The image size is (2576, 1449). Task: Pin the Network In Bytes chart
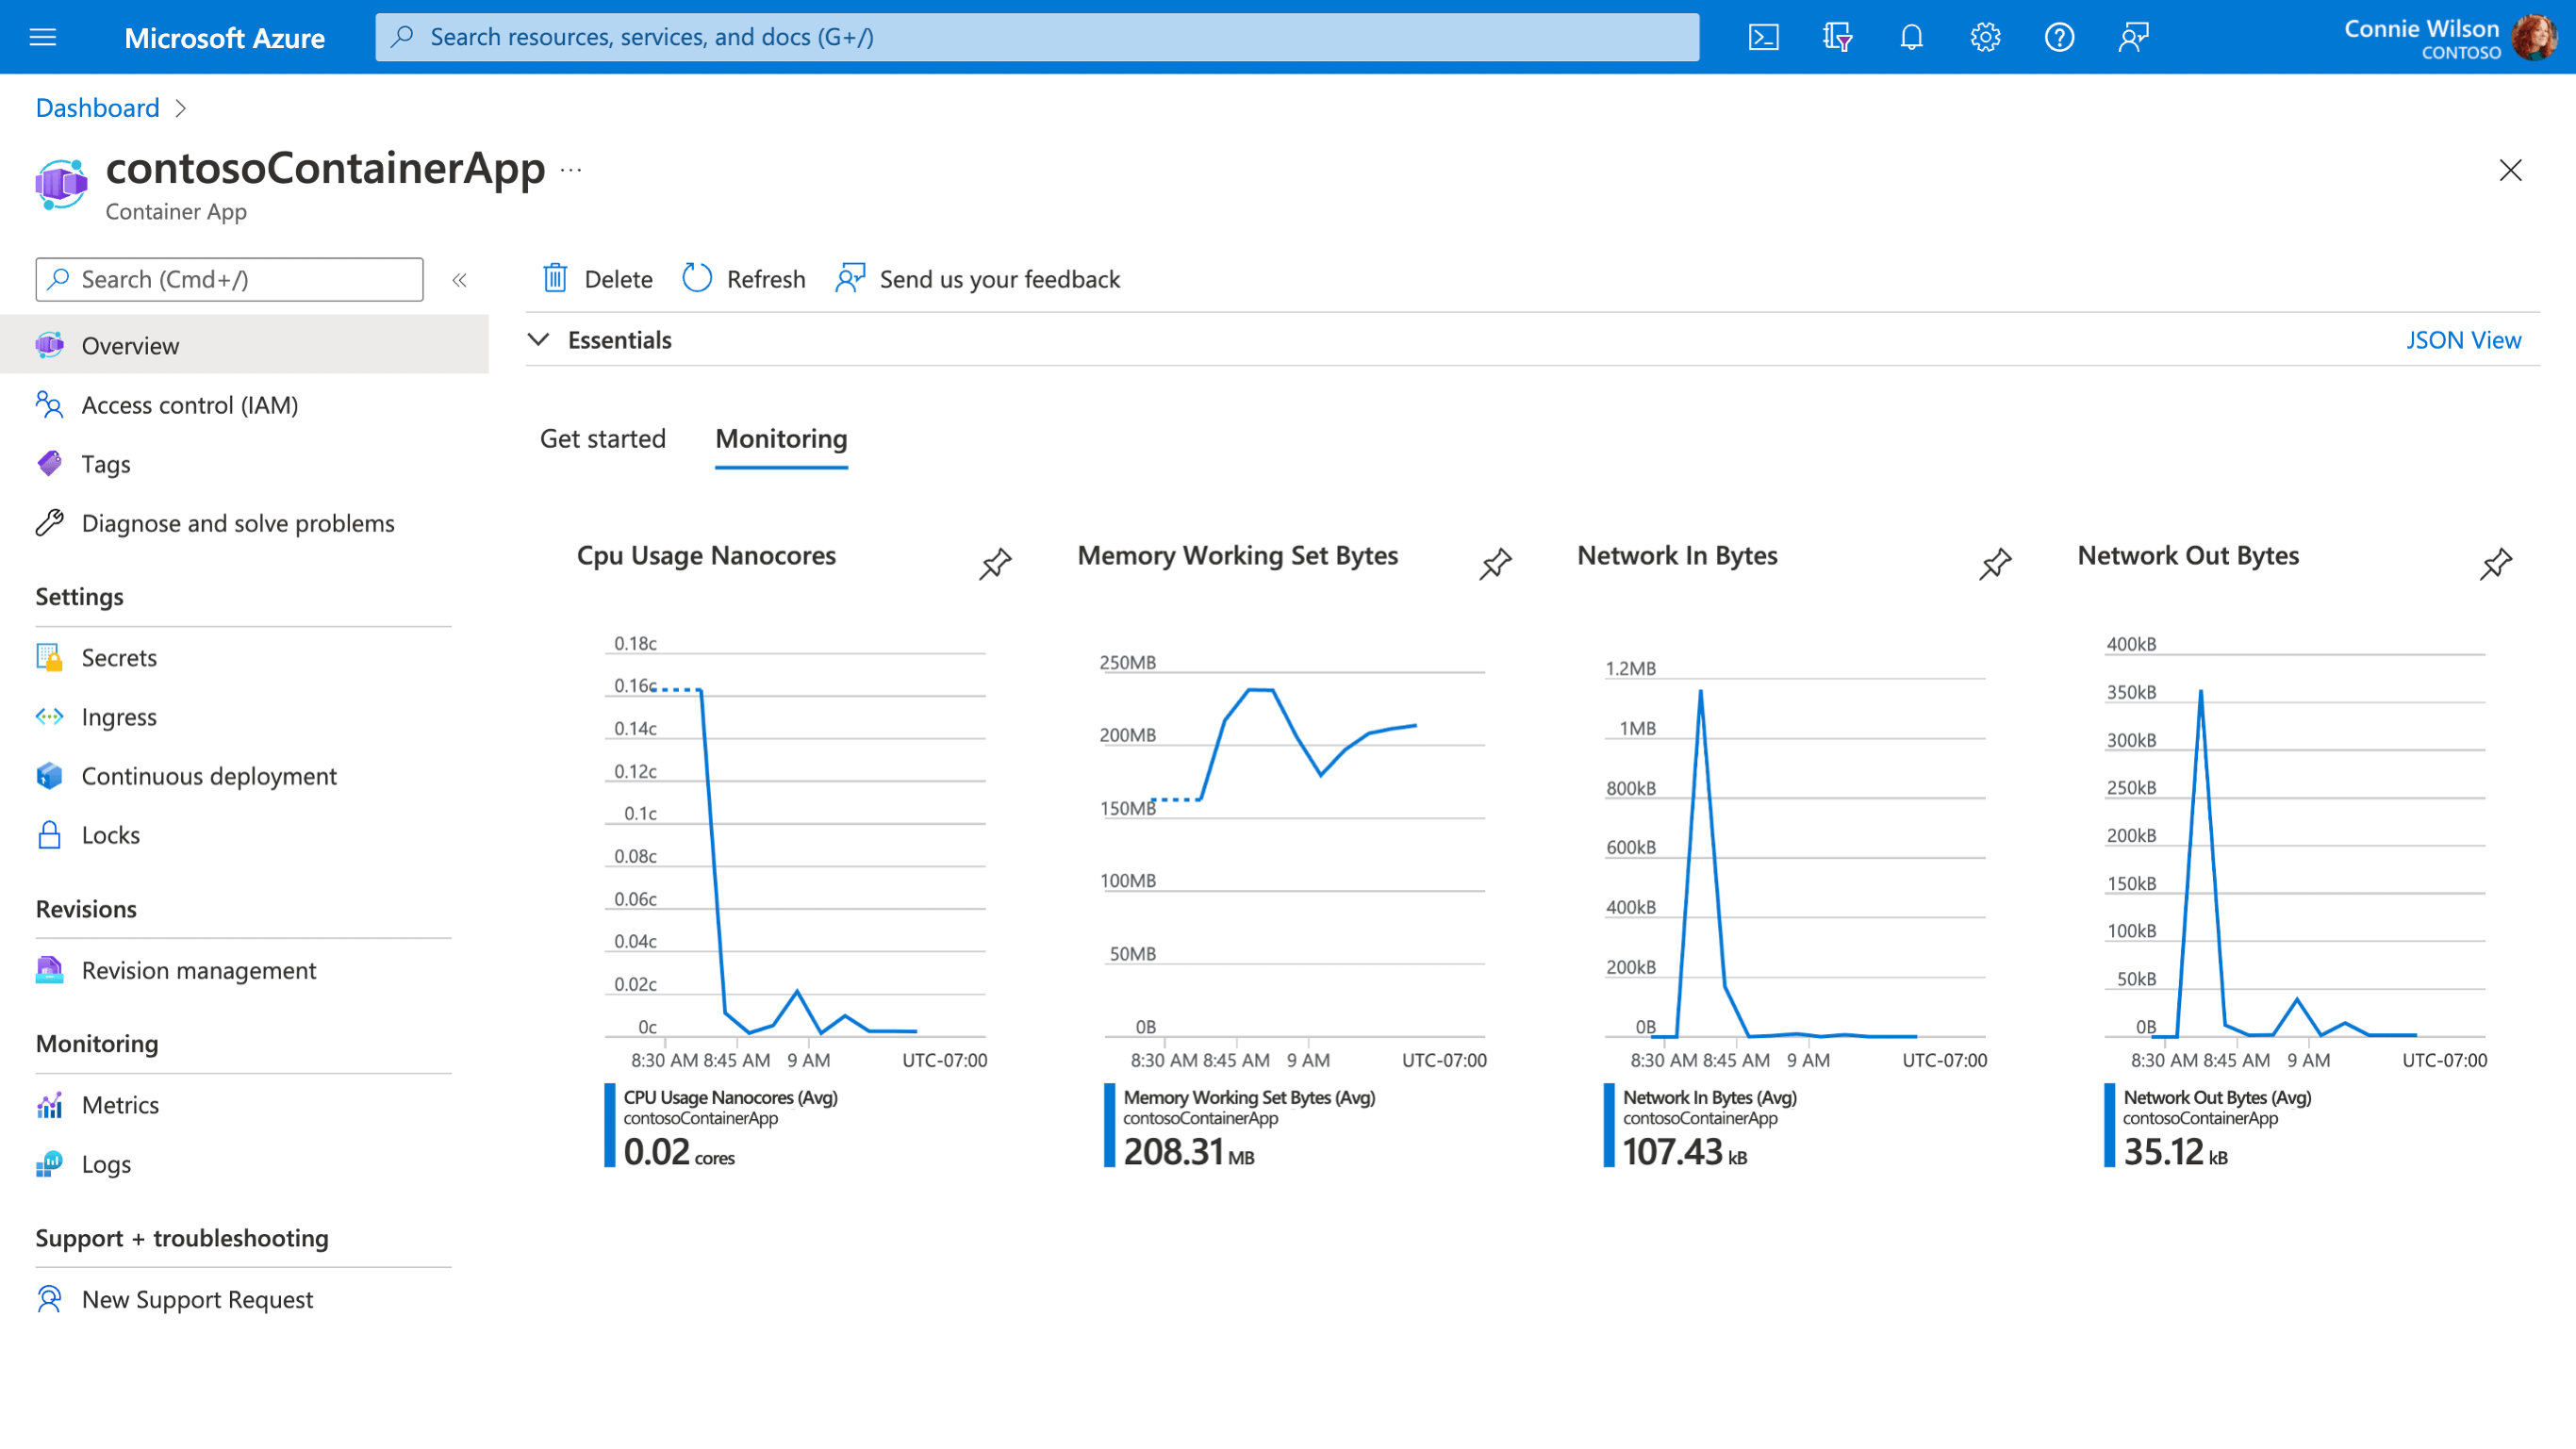1995,564
